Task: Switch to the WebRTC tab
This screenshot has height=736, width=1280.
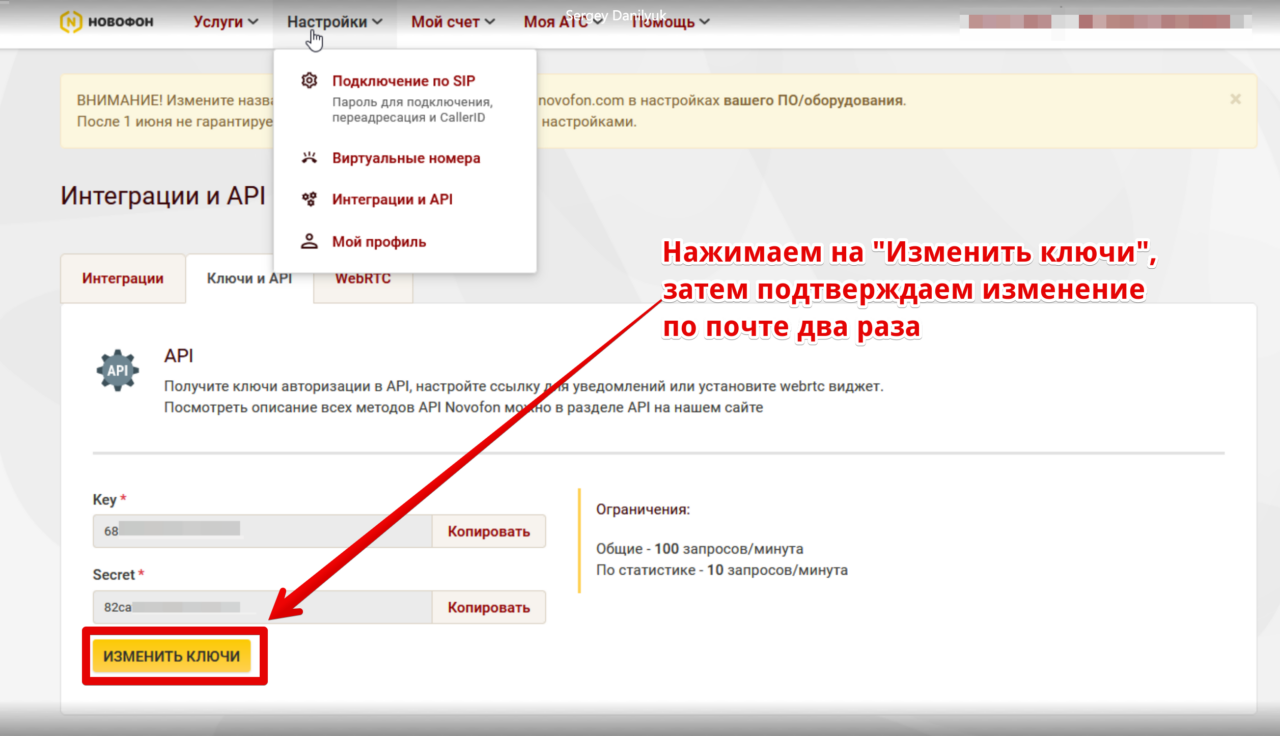Action: (x=363, y=279)
